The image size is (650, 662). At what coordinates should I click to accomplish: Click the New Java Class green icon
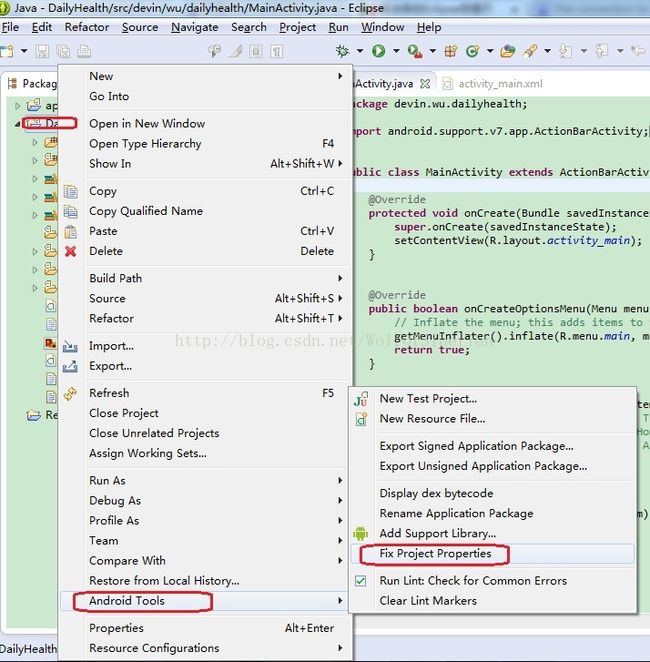(x=472, y=51)
